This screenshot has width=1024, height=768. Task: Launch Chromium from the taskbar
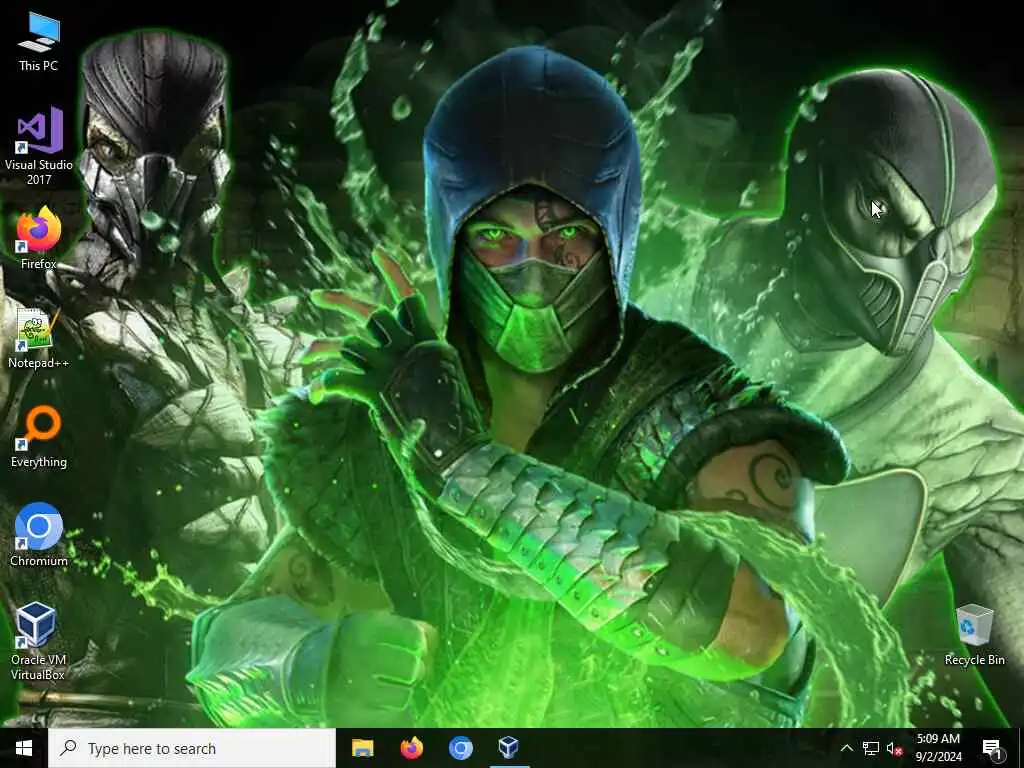pos(460,748)
